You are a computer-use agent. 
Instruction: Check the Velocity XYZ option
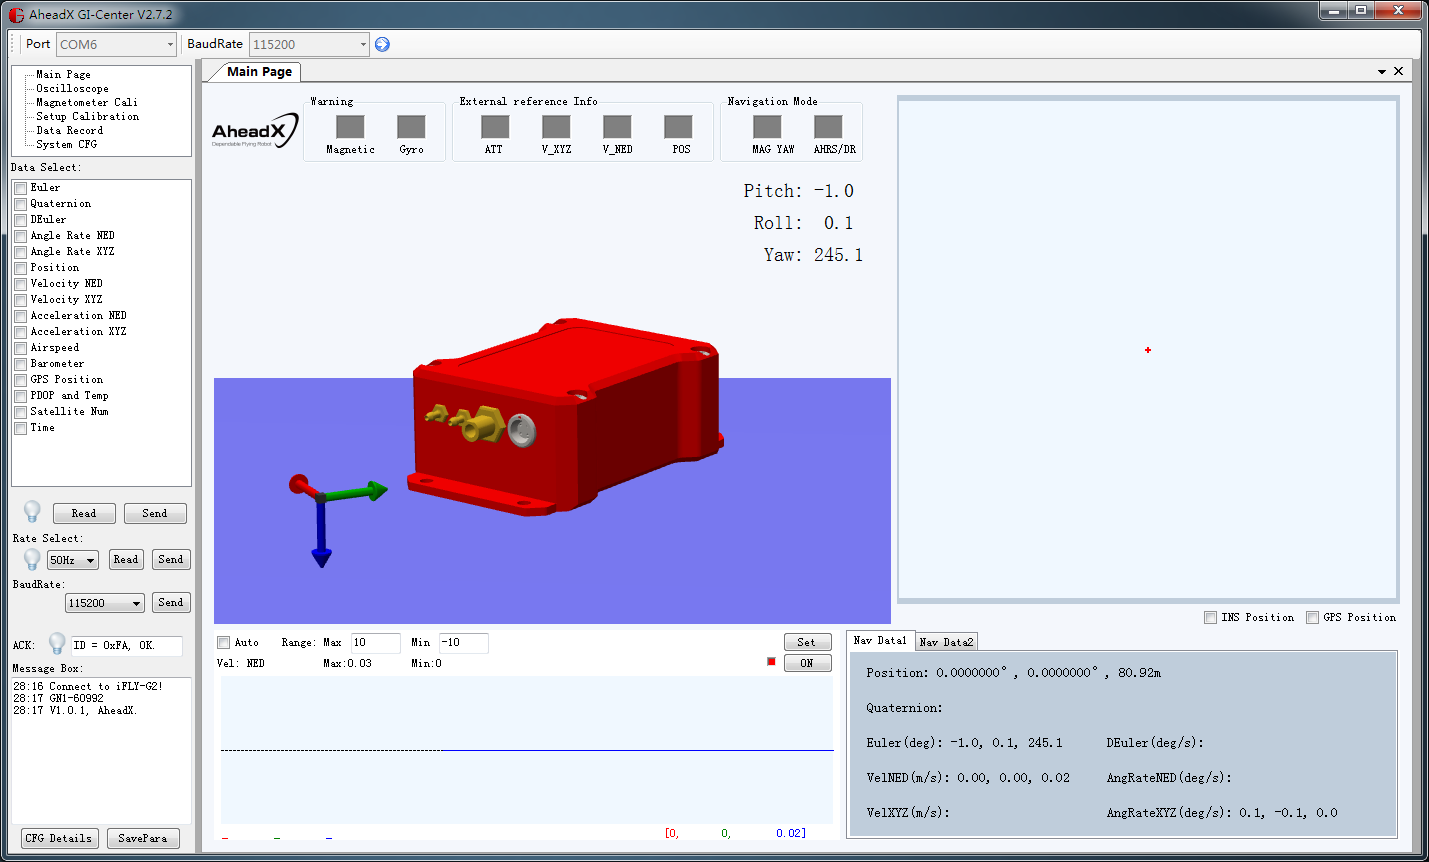point(20,300)
